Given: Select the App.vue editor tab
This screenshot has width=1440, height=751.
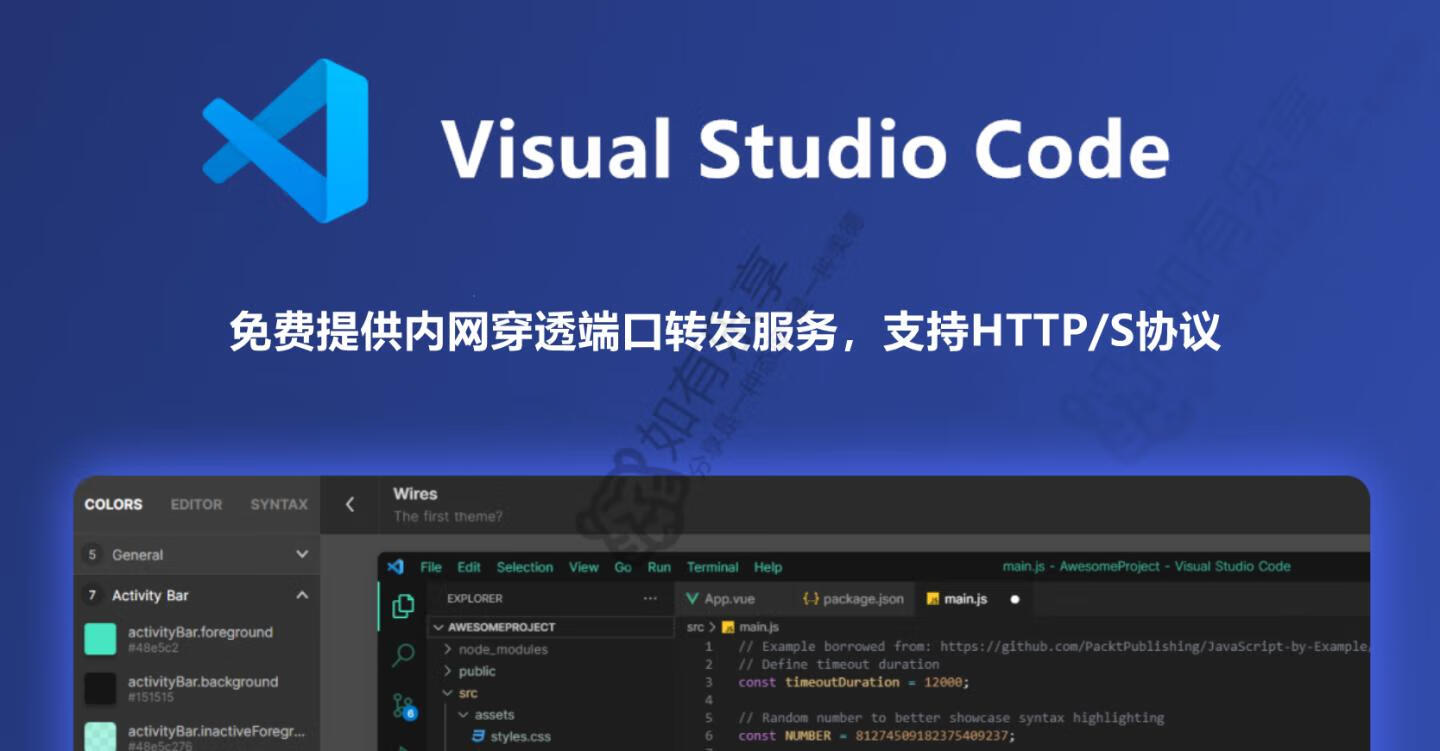Looking at the screenshot, I should coord(731,599).
